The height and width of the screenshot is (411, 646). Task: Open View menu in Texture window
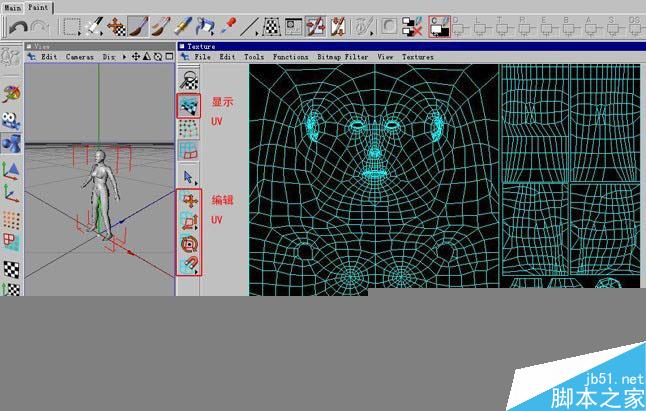pos(385,57)
